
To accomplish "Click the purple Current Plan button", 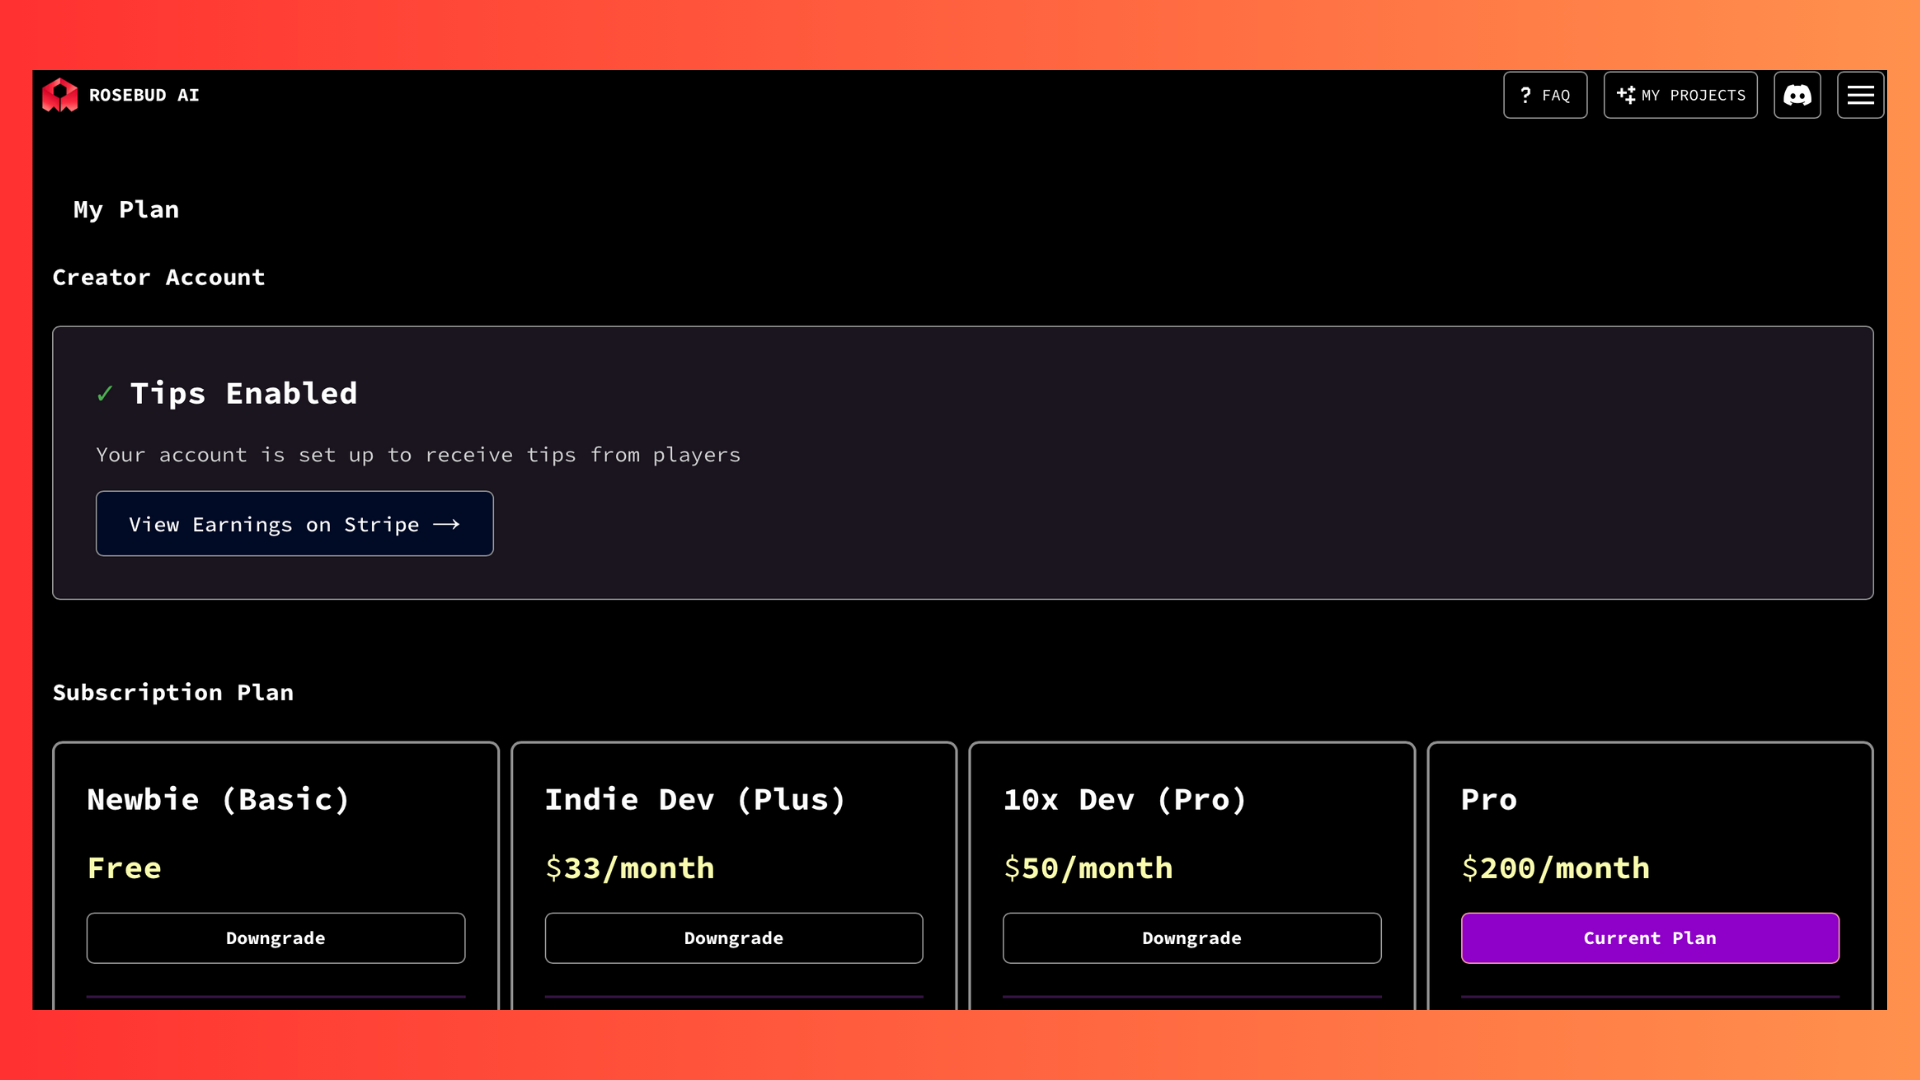I will [1650, 938].
